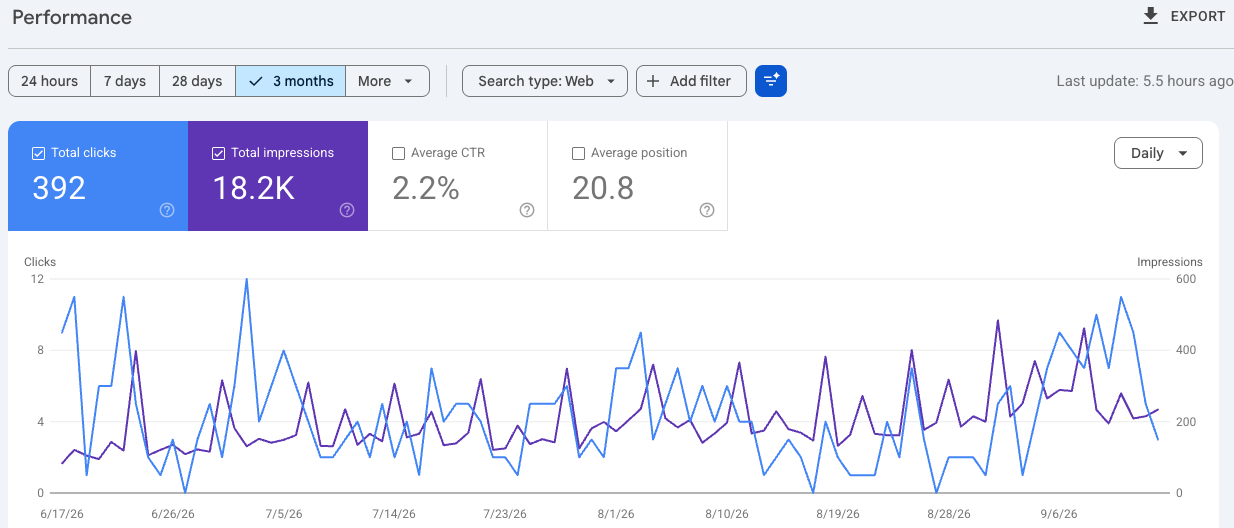Click the 20.8 average position value
This screenshot has width=1234, height=528.
click(603, 188)
